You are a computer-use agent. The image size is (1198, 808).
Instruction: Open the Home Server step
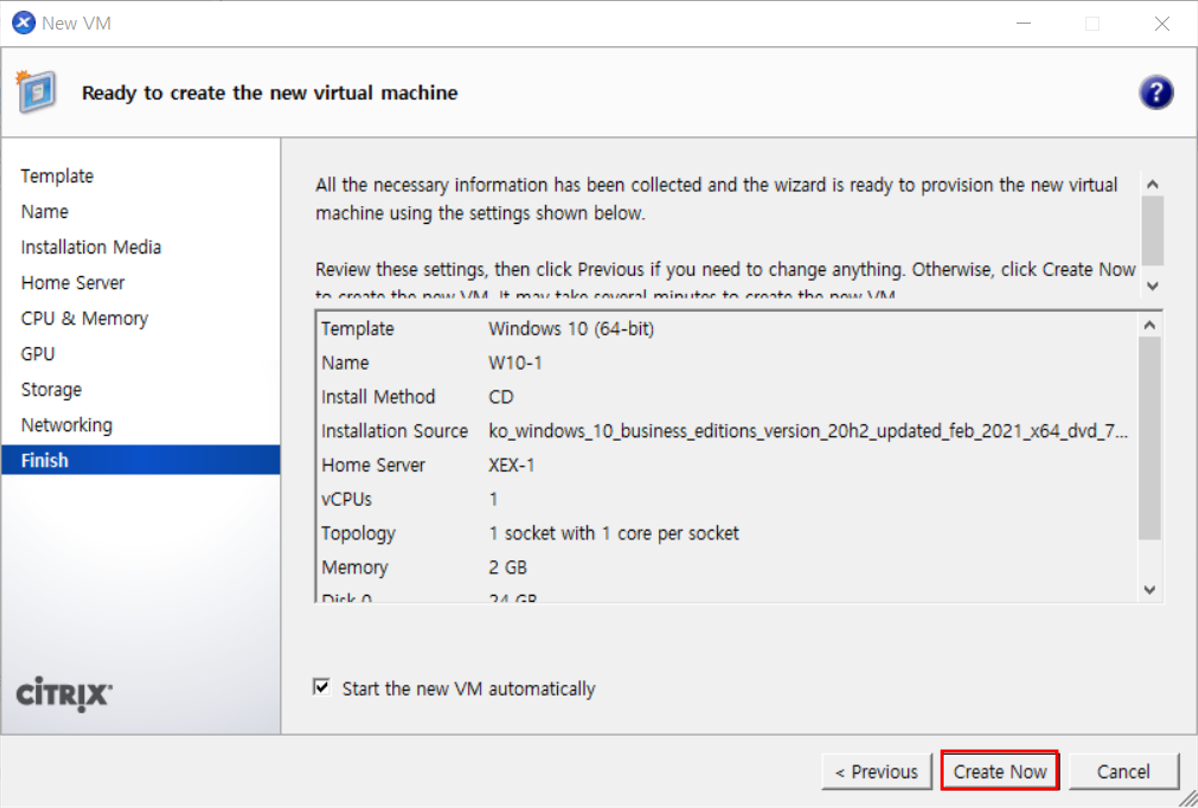coord(73,283)
